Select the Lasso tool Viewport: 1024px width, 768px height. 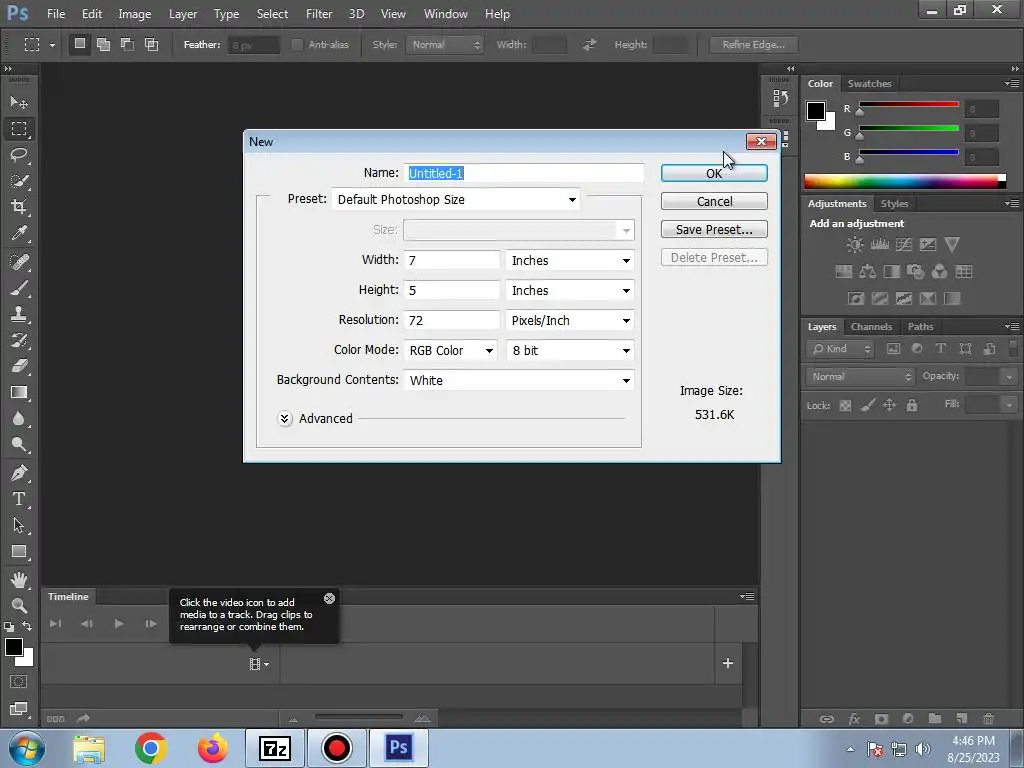pyautogui.click(x=19, y=155)
